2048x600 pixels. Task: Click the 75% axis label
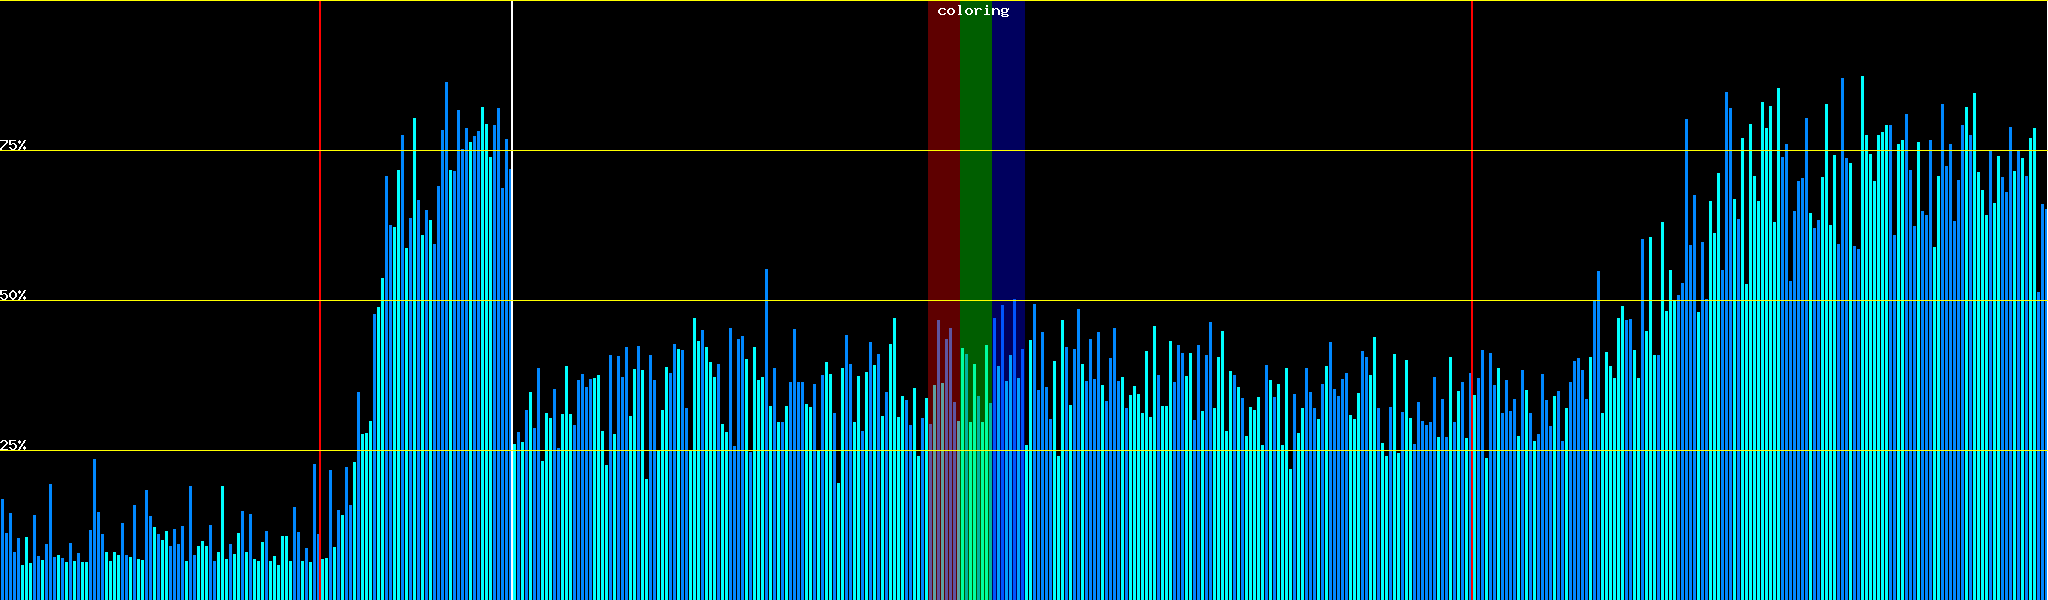point(13,145)
